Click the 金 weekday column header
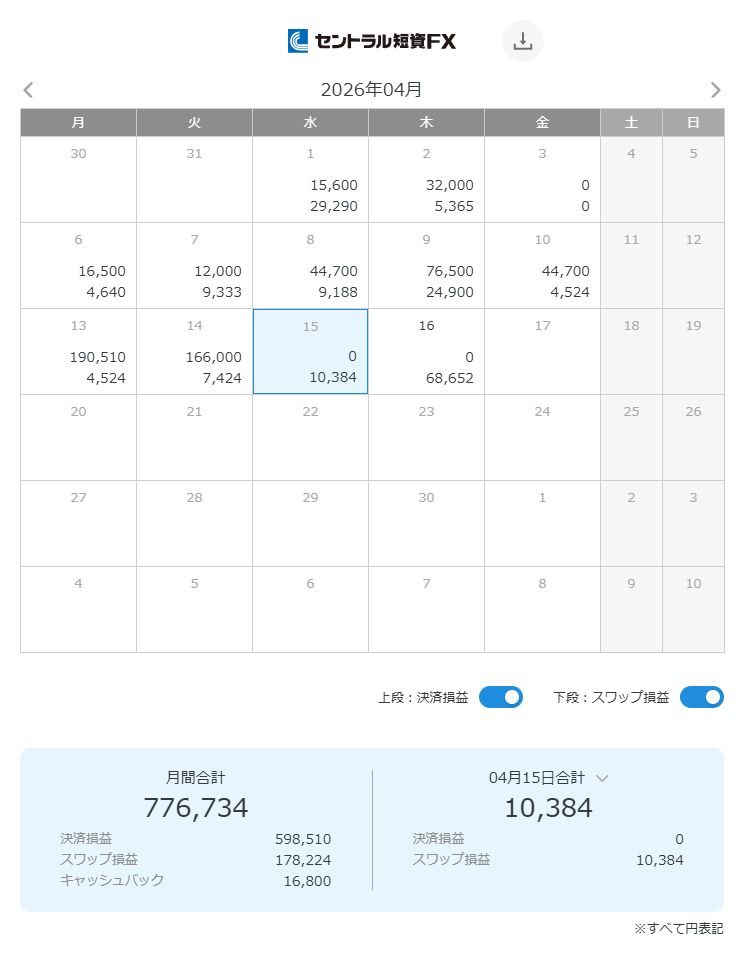Viewport: 744px width, 957px height. 542,122
